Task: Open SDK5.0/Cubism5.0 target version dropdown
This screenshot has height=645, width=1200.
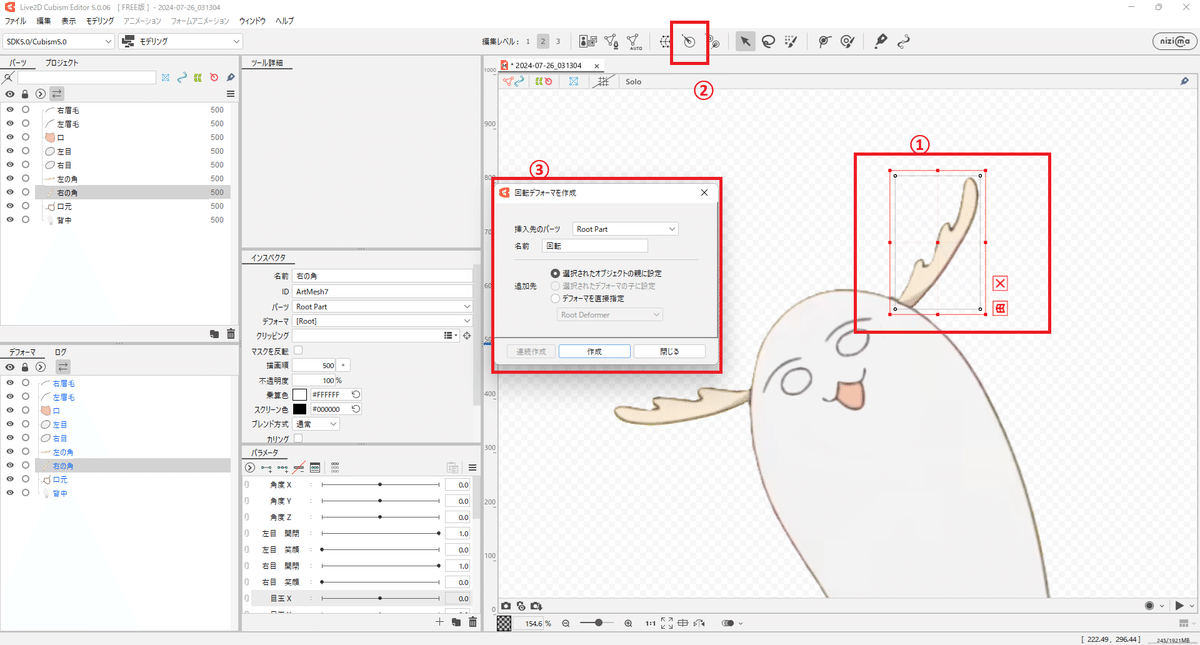Action: tap(59, 42)
